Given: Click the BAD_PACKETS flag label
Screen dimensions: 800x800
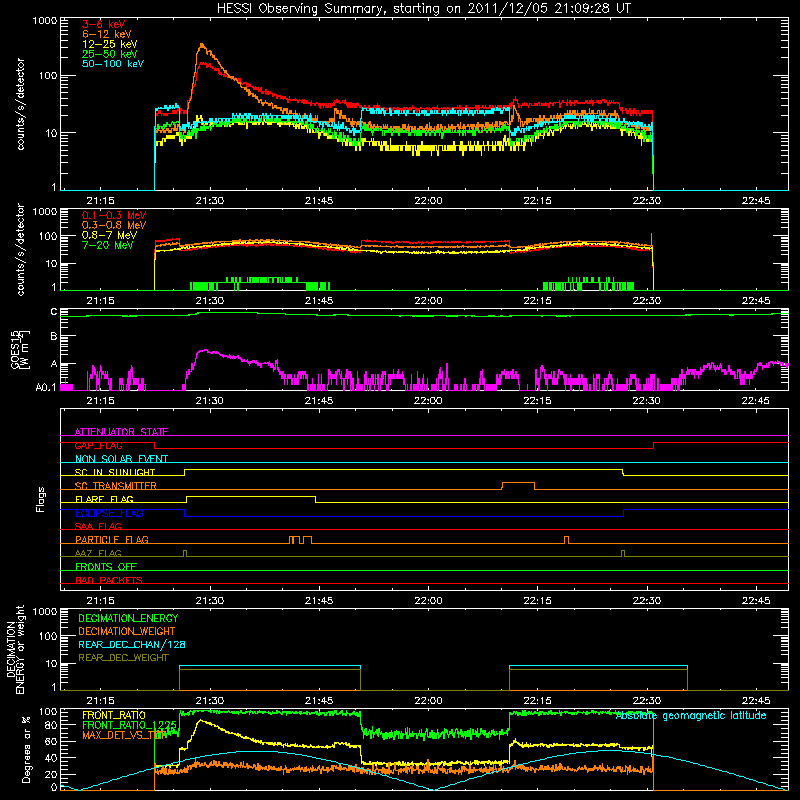Looking at the screenshot, I should coord(109,580).
